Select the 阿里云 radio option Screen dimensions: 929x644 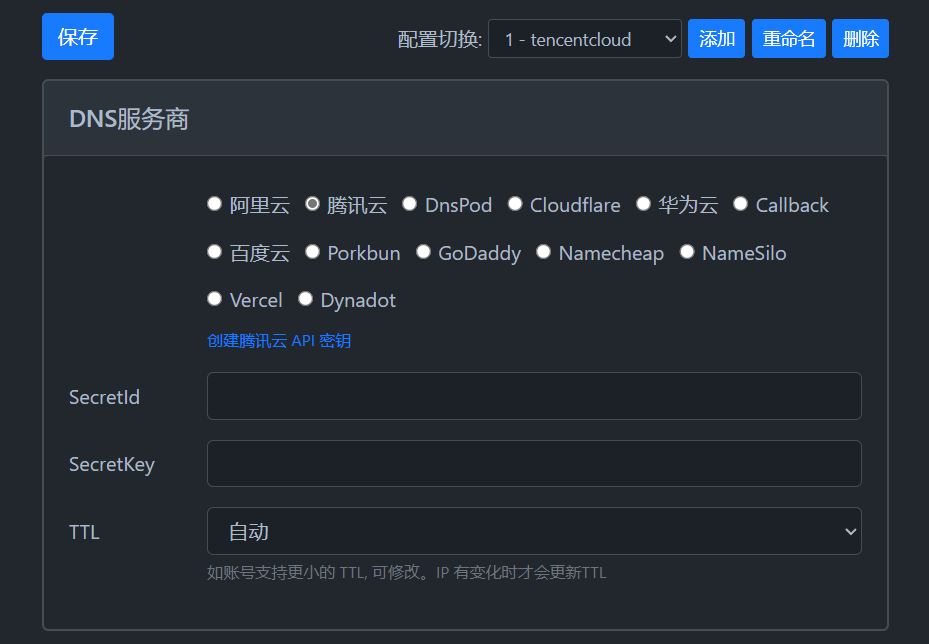(x=214, y=204)
